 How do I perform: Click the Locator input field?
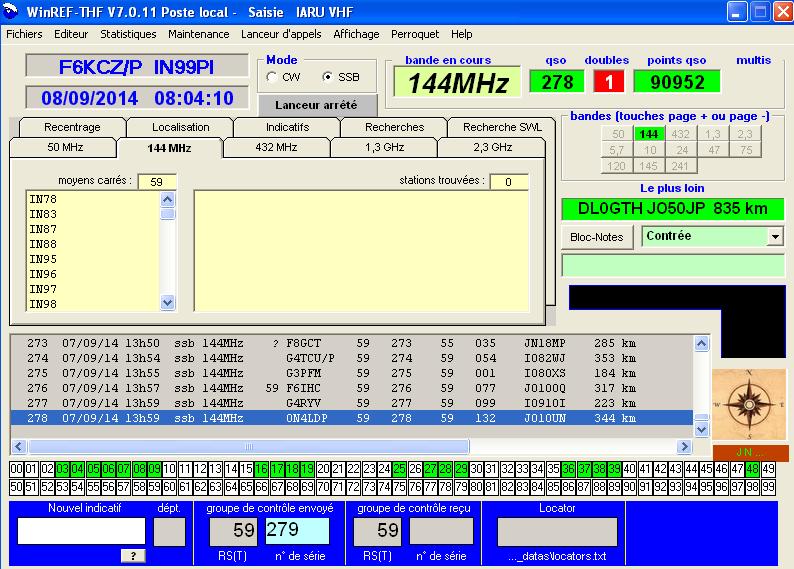click(x=558, y=532)
